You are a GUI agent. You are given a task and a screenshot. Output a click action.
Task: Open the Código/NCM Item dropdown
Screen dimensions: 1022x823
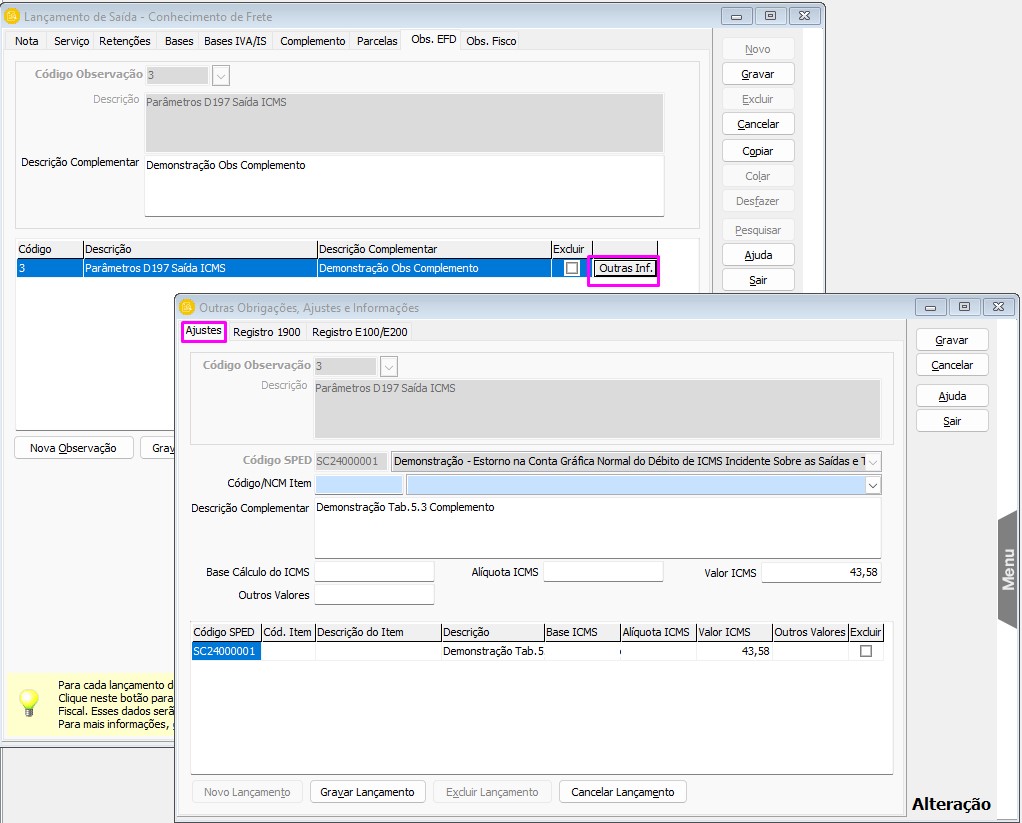click(x=872, y=485)
